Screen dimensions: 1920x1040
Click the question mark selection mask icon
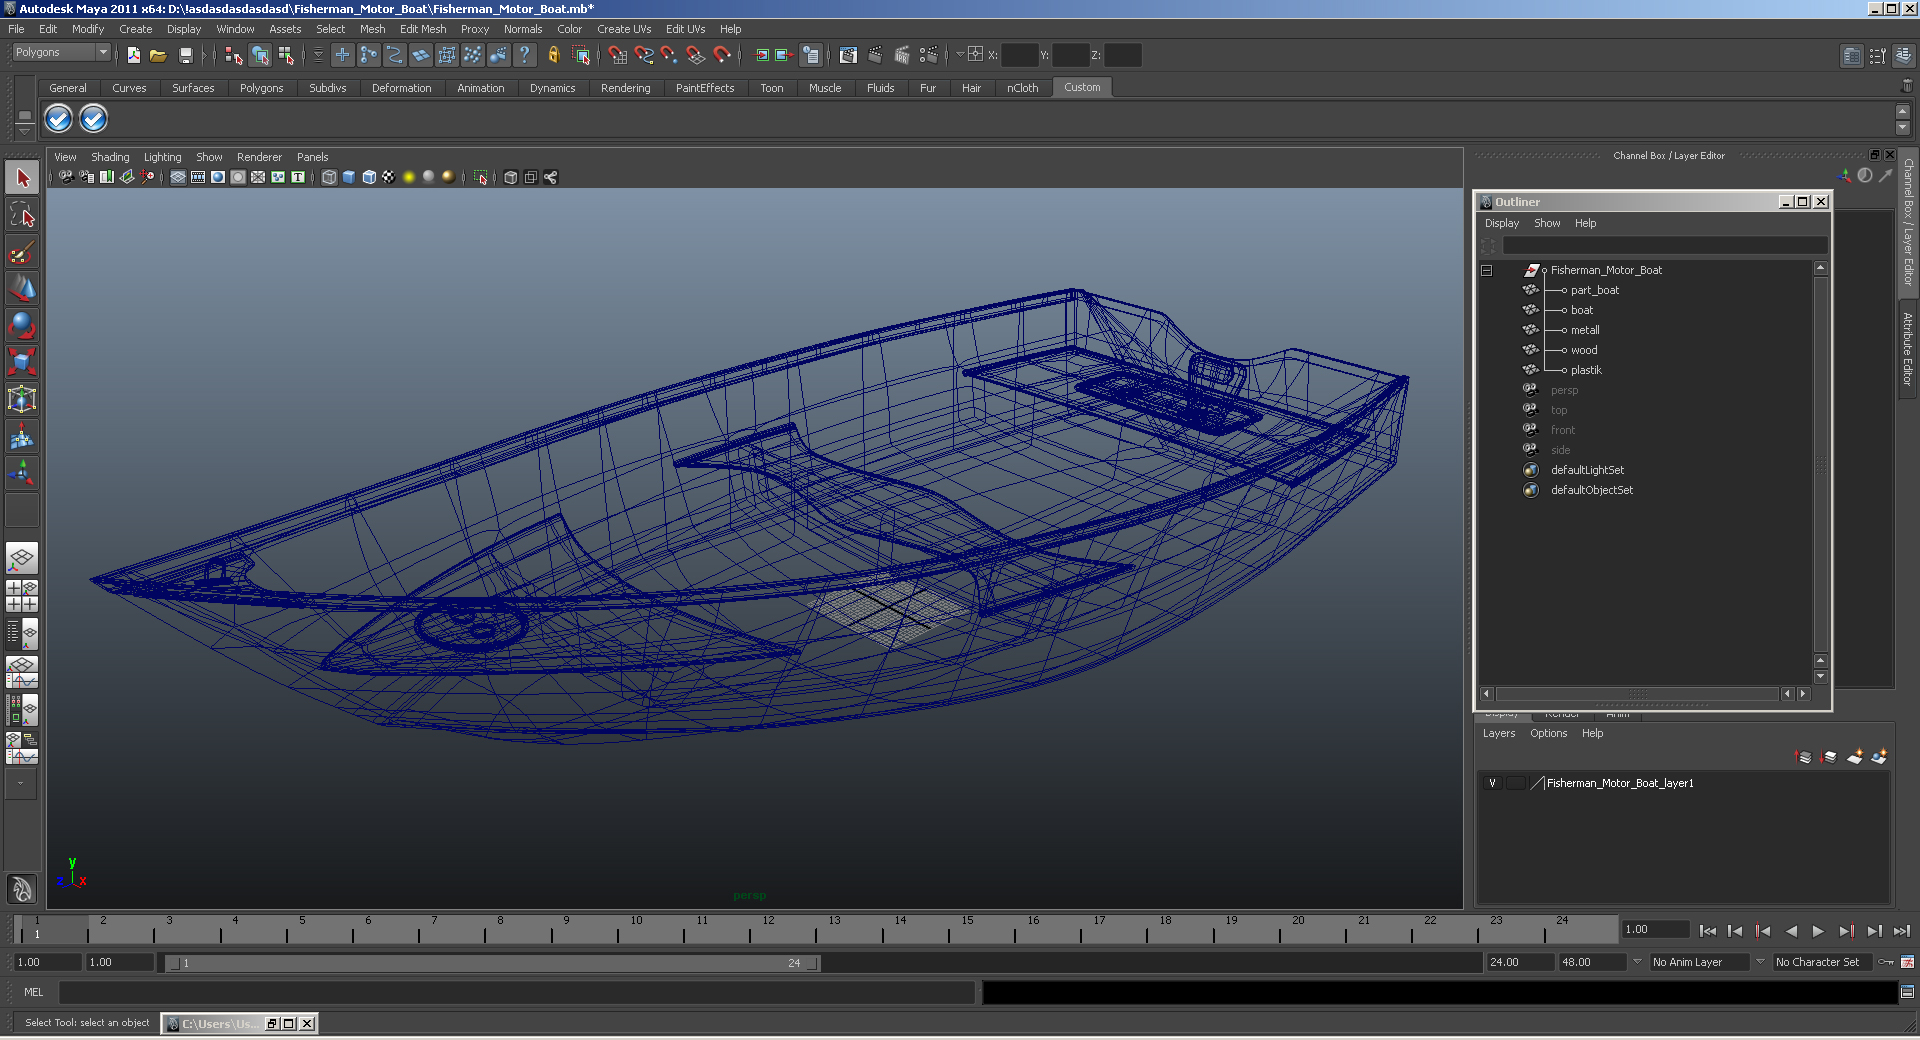pos(524,55)
